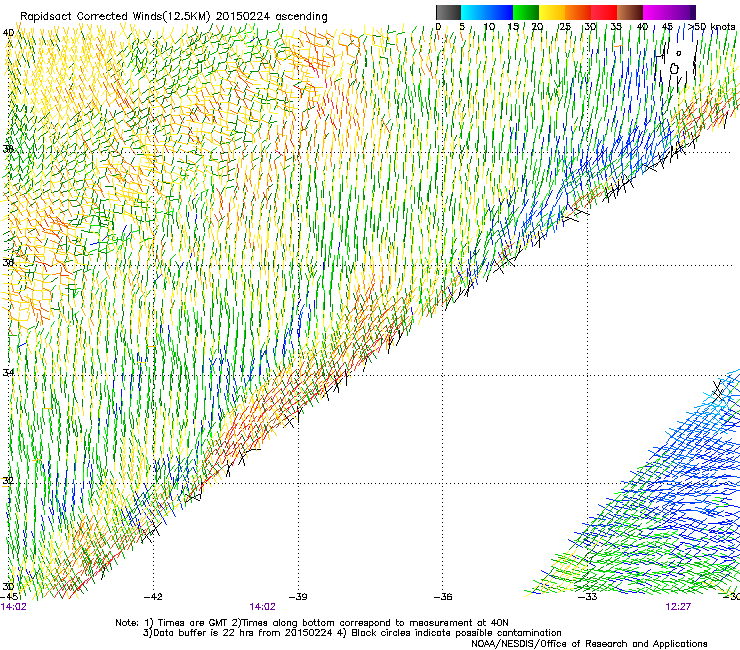The height and width of the screenshot is (650, 740).
Task: Click the '45' legend scale label
Action: (x=667, y=26)
